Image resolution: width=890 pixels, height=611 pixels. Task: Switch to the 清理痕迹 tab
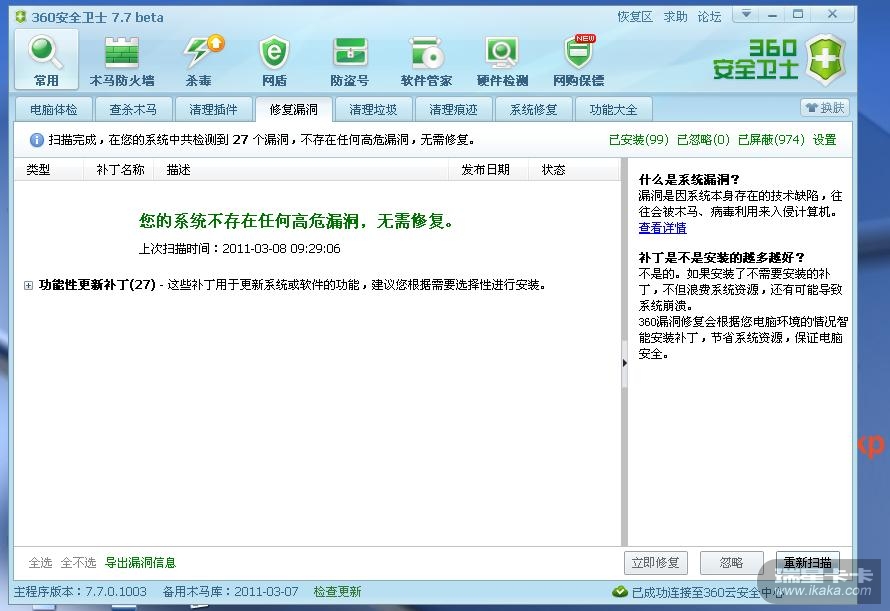pyautogui.click(x=453, y=110)
